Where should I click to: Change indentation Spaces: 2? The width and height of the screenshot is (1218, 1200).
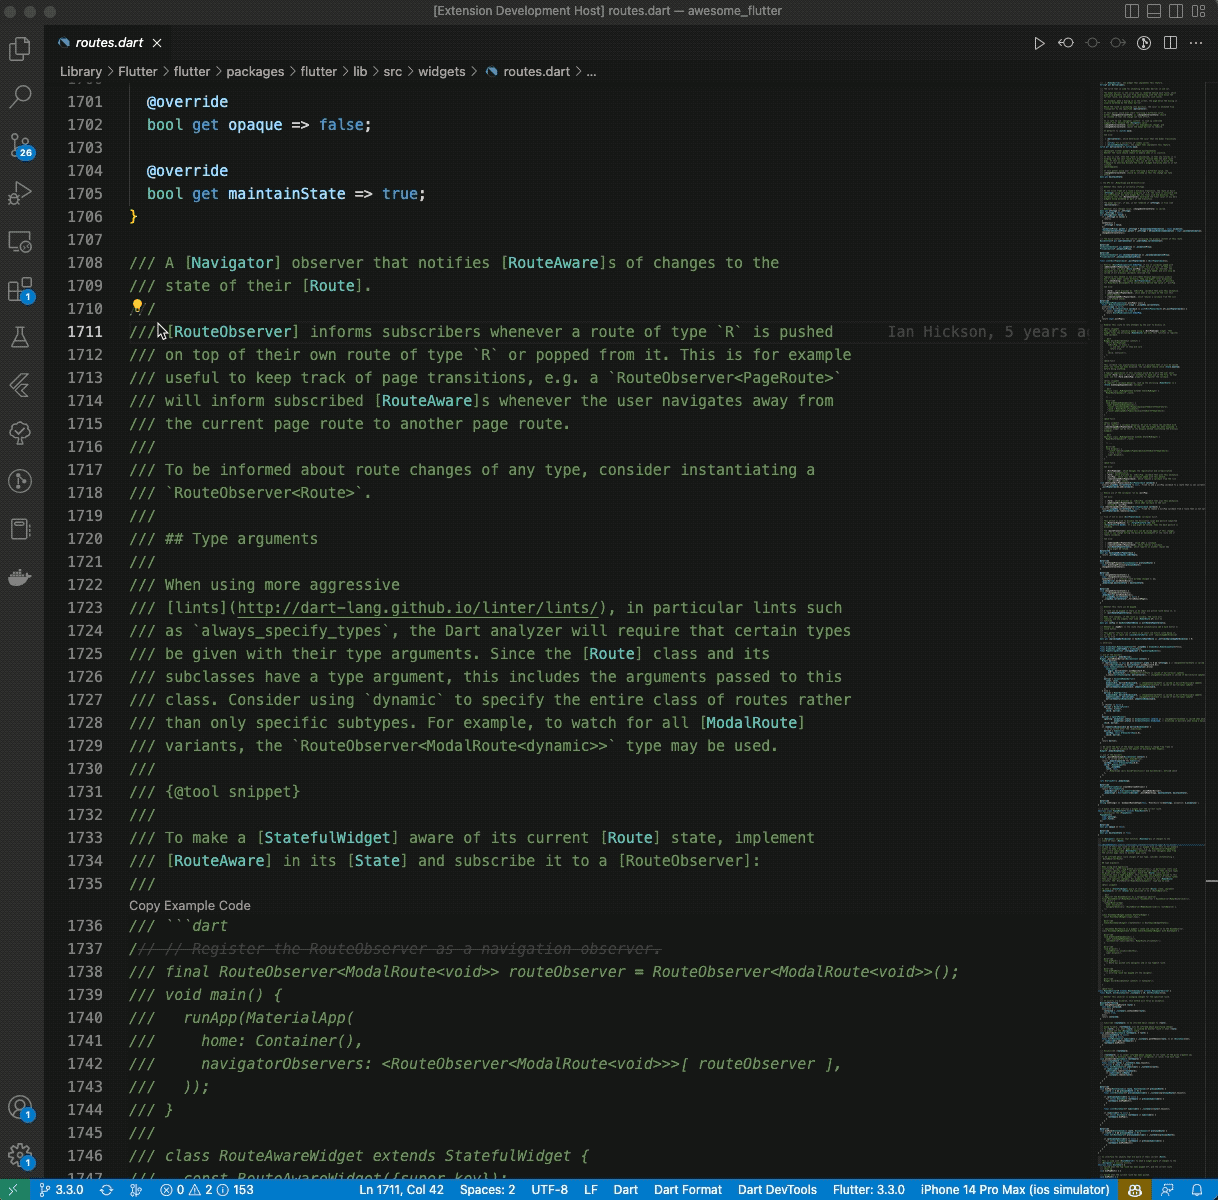(488, 1190)
